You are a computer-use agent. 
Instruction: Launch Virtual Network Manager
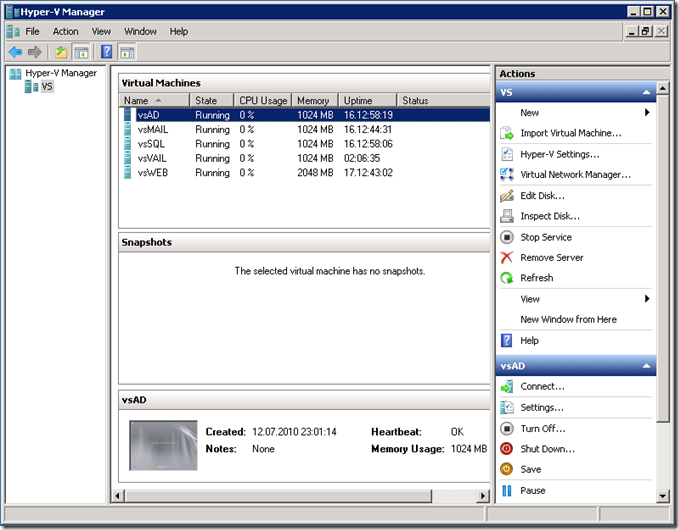(575, 175)
